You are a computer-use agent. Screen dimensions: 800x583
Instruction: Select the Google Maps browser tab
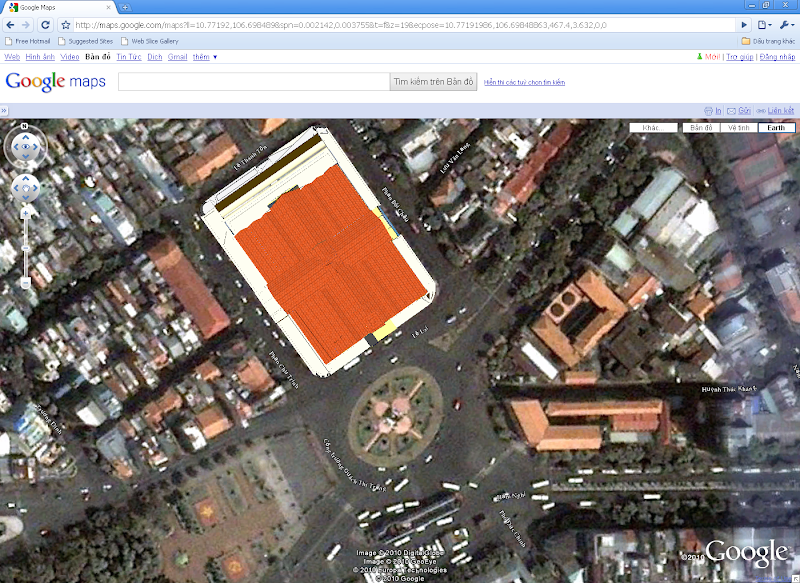point(60,7)
